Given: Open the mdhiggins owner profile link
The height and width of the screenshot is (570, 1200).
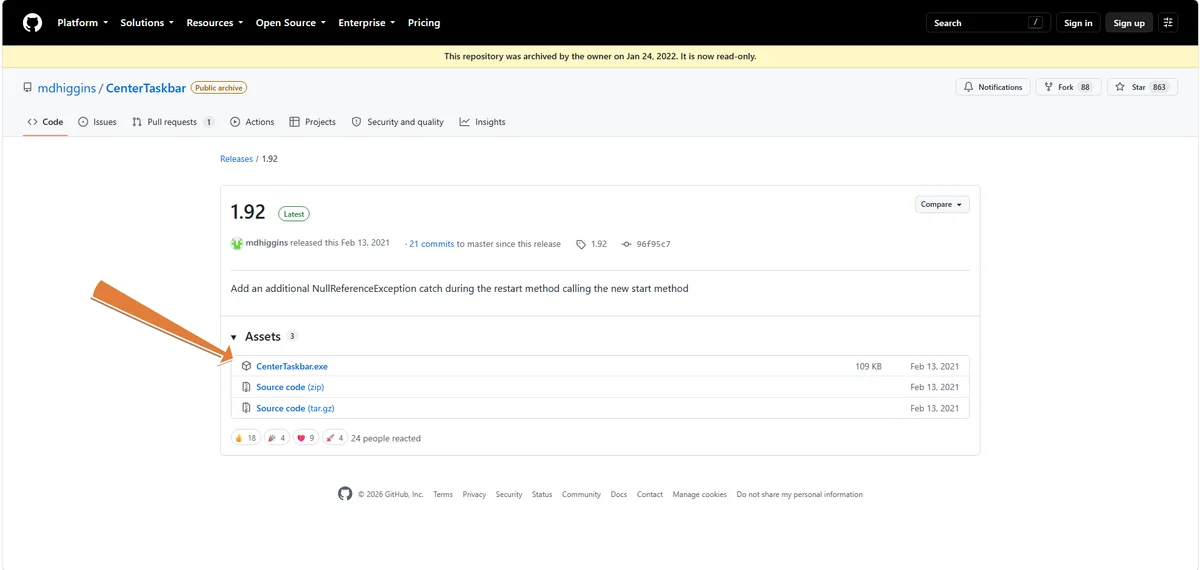Looking at the screenshot, I should click(x=66, y=88).
